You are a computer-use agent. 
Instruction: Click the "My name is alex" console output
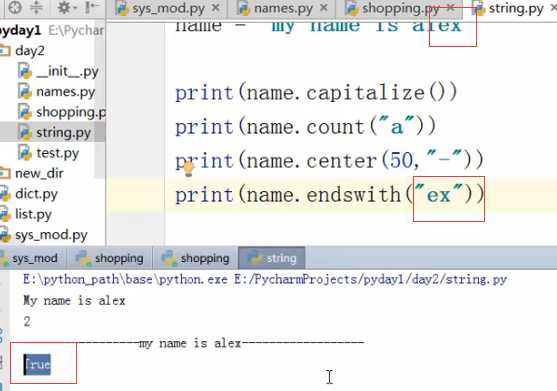(74, 301)
